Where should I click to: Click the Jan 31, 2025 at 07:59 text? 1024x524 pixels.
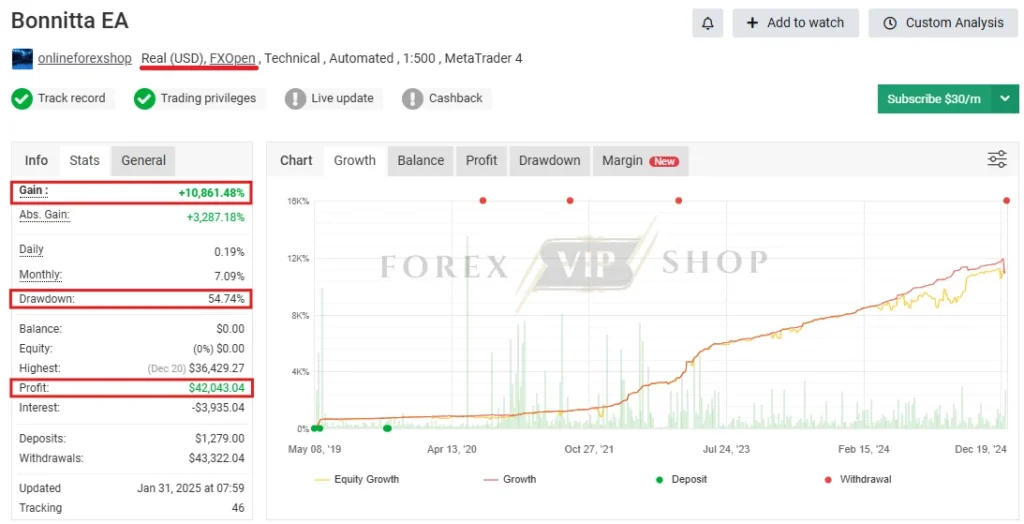pos(191,488)
